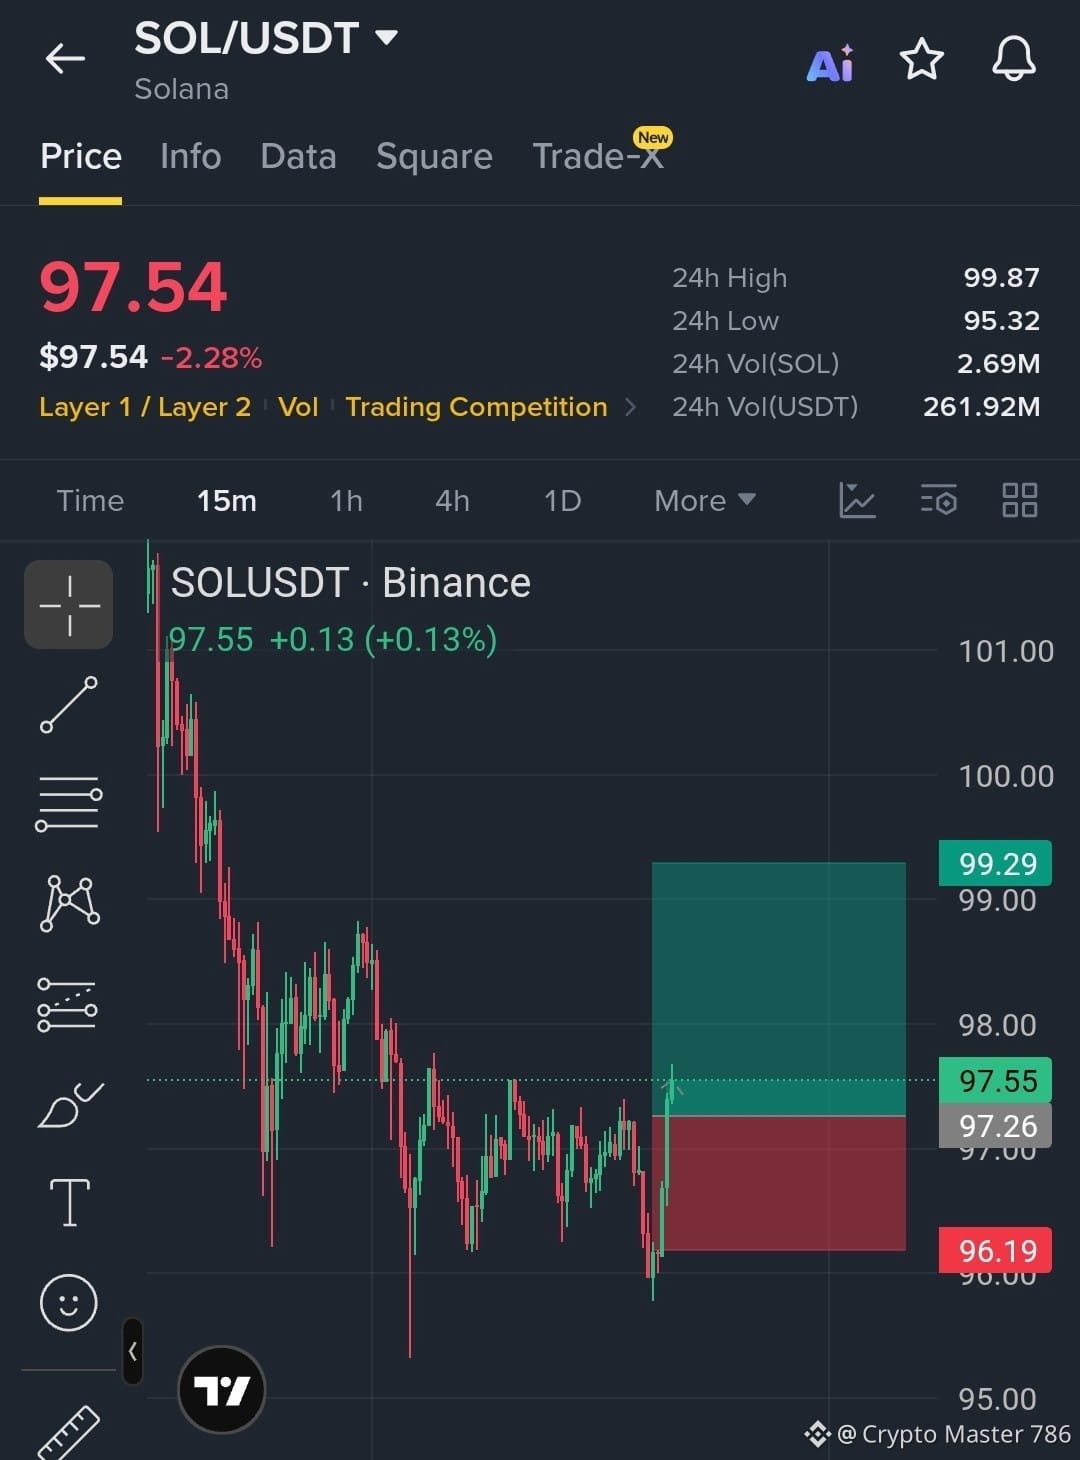Image resolution: width=1080 pixels, height=1460 pixels.
Task: Select the ruler measure tool
Action: coord(69,1434)
